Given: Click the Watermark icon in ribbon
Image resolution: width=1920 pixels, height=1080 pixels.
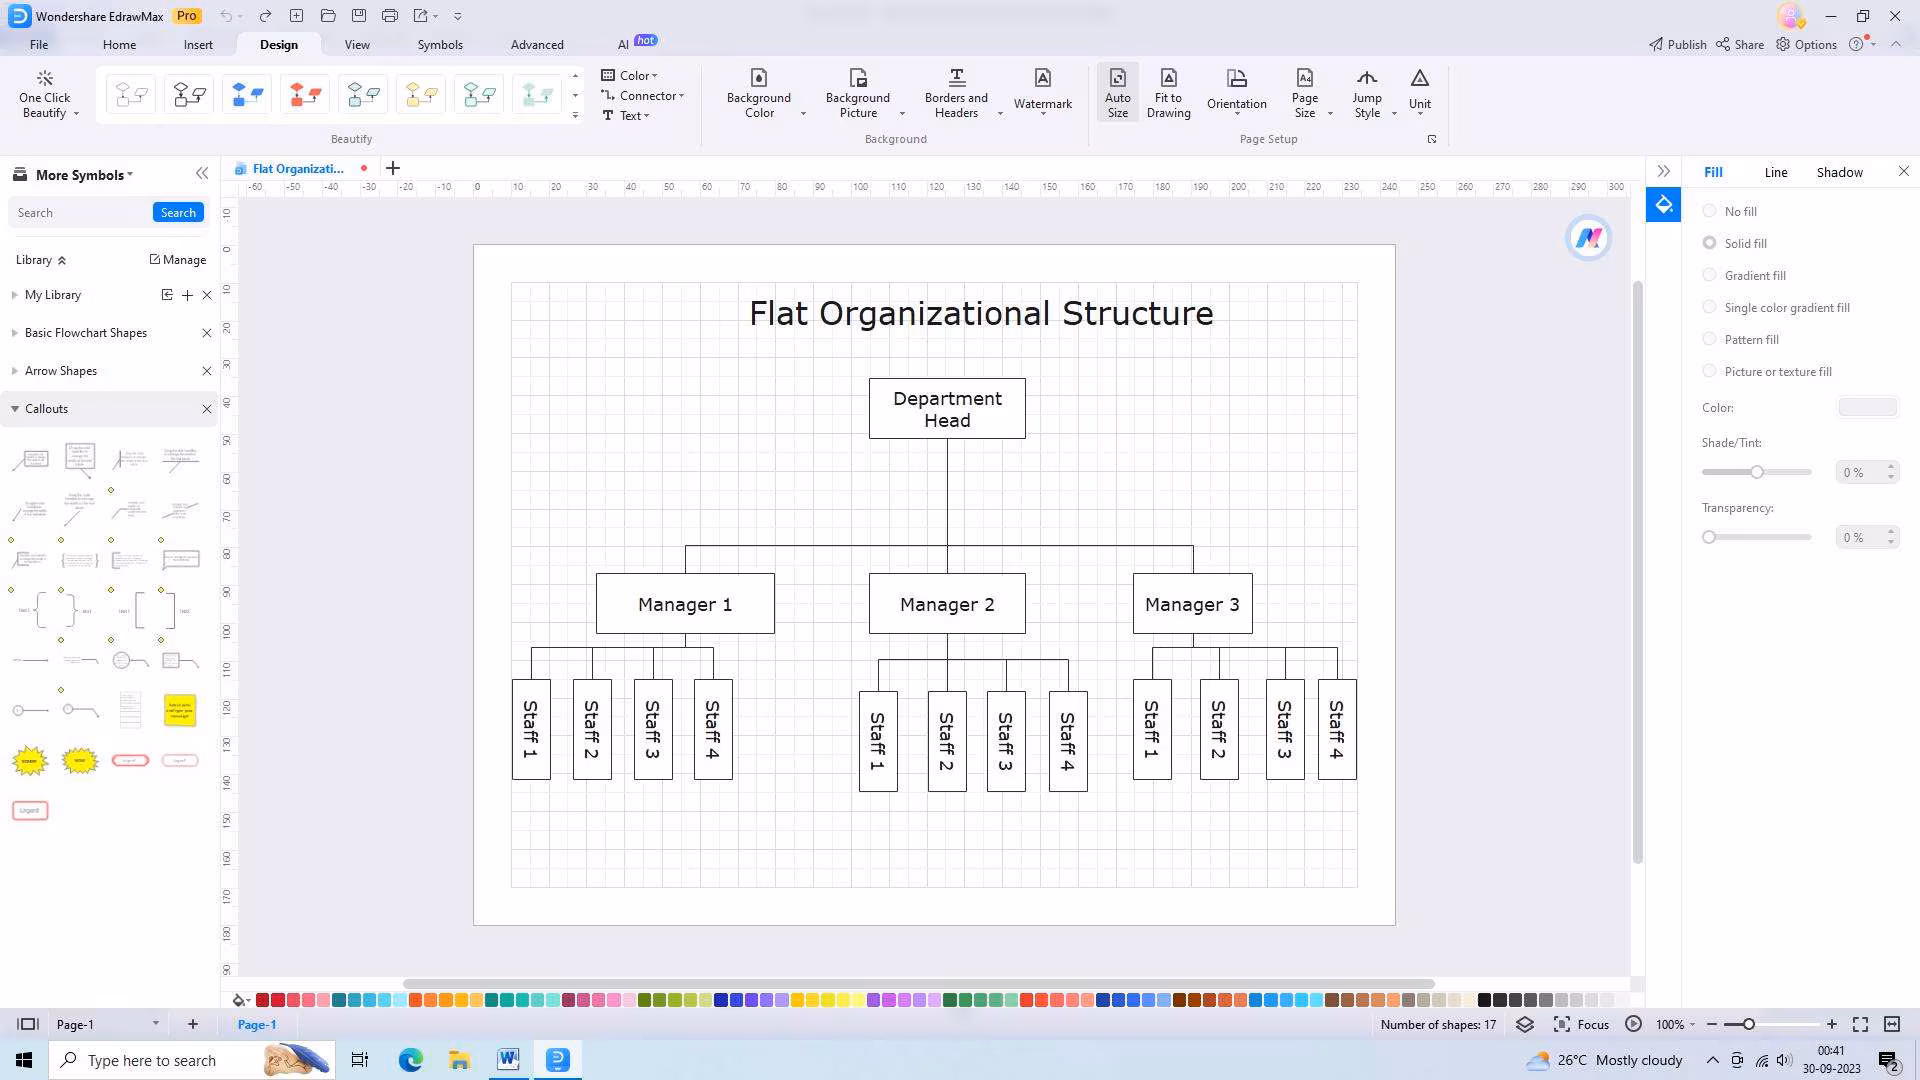Looking at the screenshot, I should point(1042,80).
